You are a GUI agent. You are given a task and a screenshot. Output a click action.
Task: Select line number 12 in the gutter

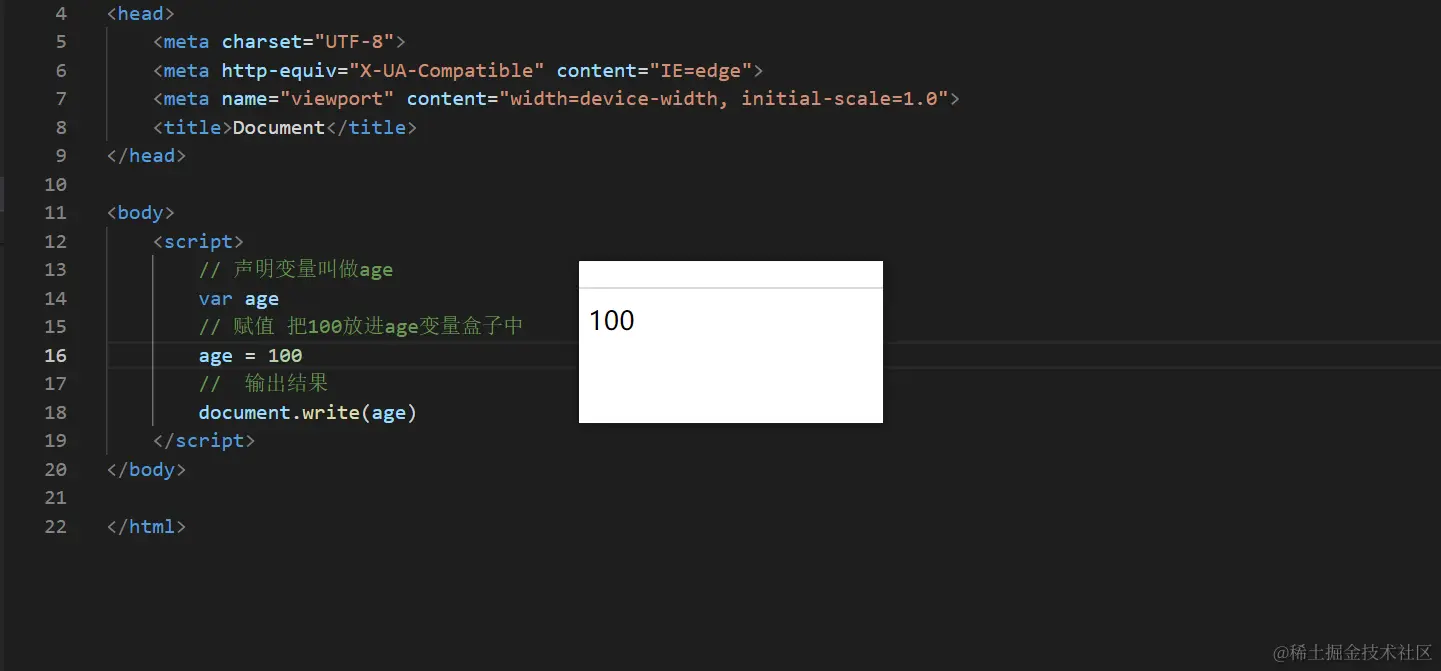(56, 241)
